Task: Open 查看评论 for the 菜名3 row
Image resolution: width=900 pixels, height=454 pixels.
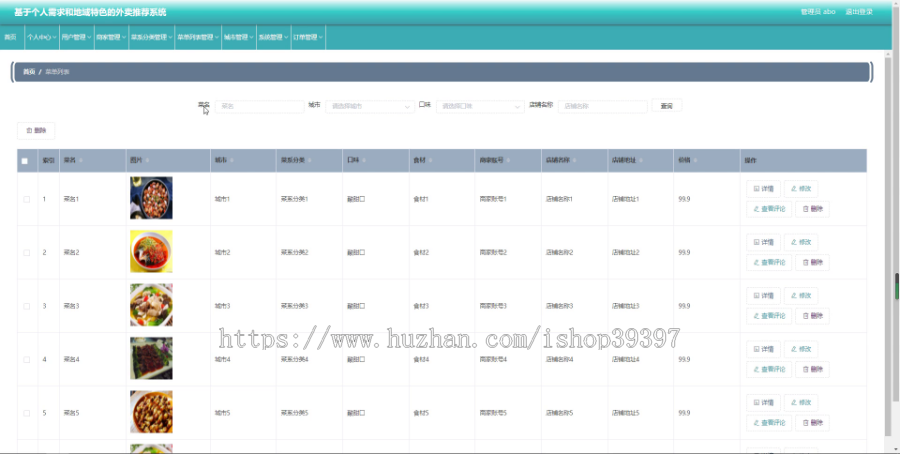Action: pos(769,316)
